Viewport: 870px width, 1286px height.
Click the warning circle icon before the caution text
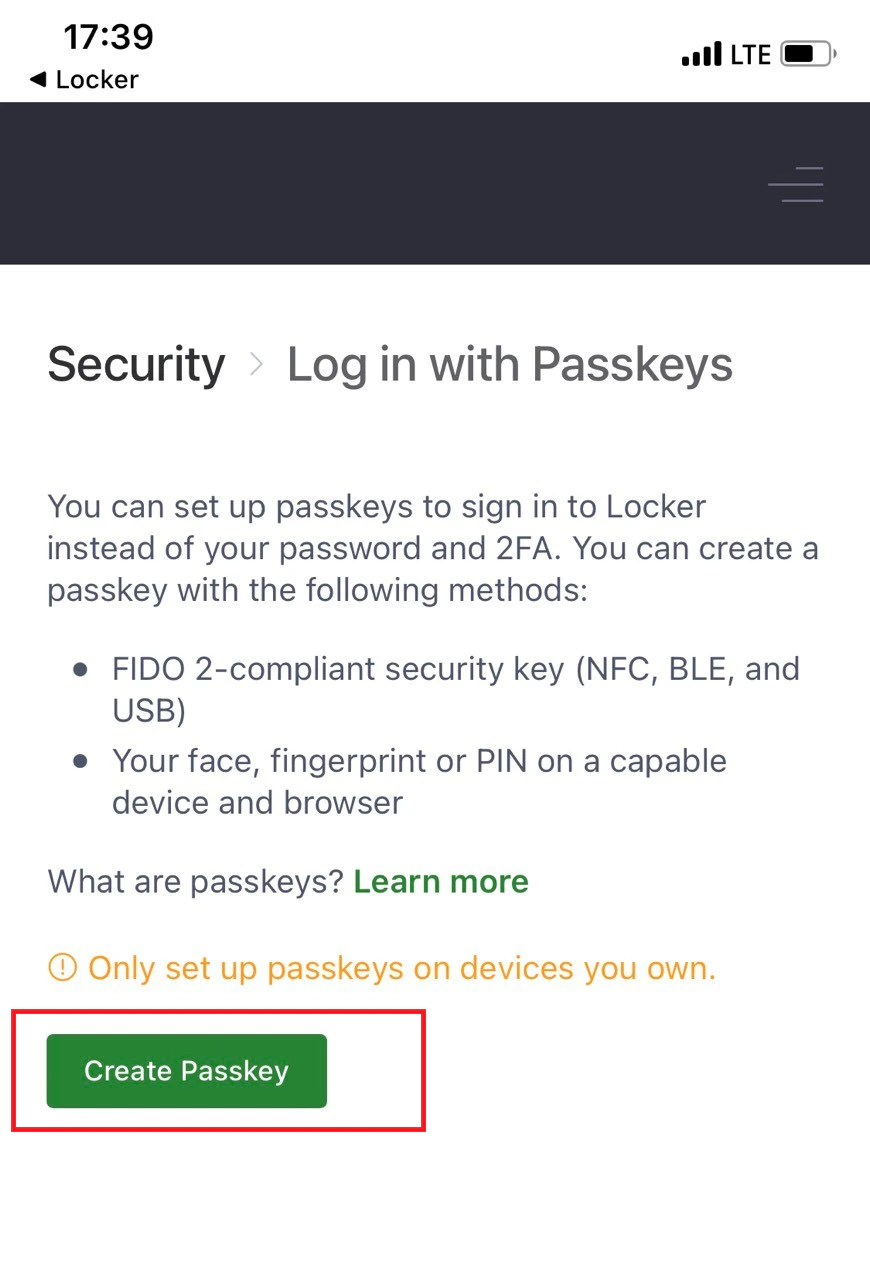61,967
